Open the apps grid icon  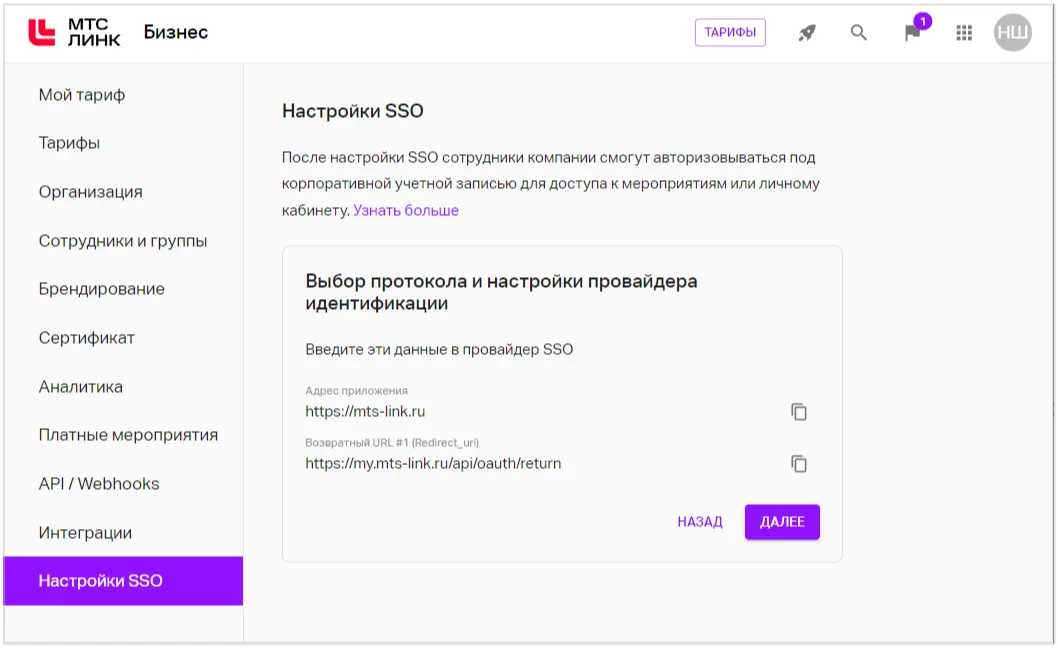(964, 32)
